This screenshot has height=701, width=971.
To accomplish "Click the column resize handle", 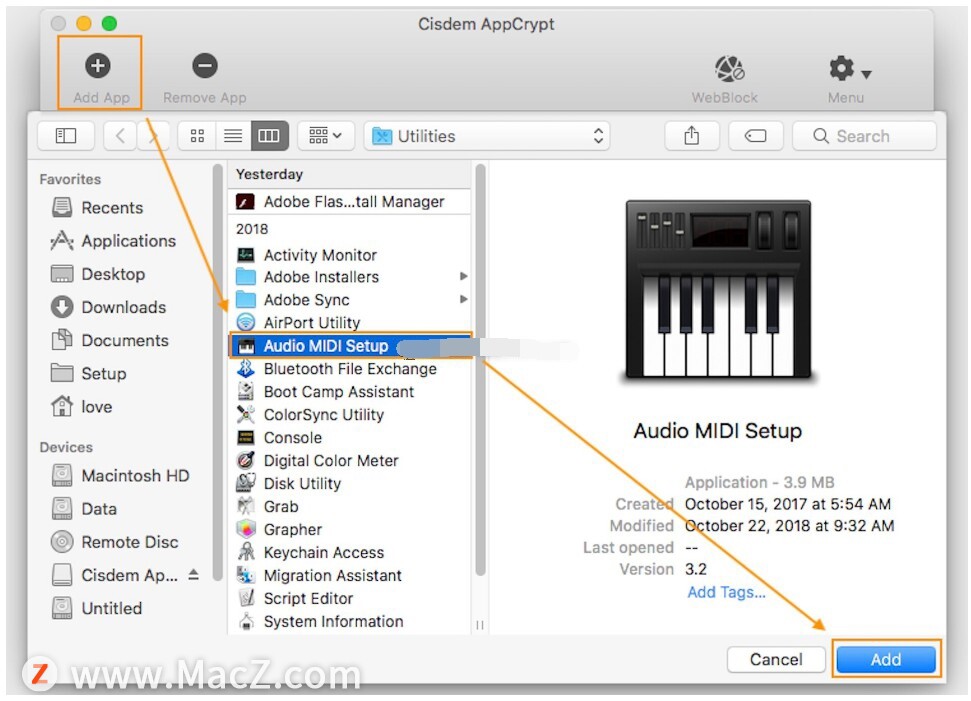I will (x=480, y=625).
